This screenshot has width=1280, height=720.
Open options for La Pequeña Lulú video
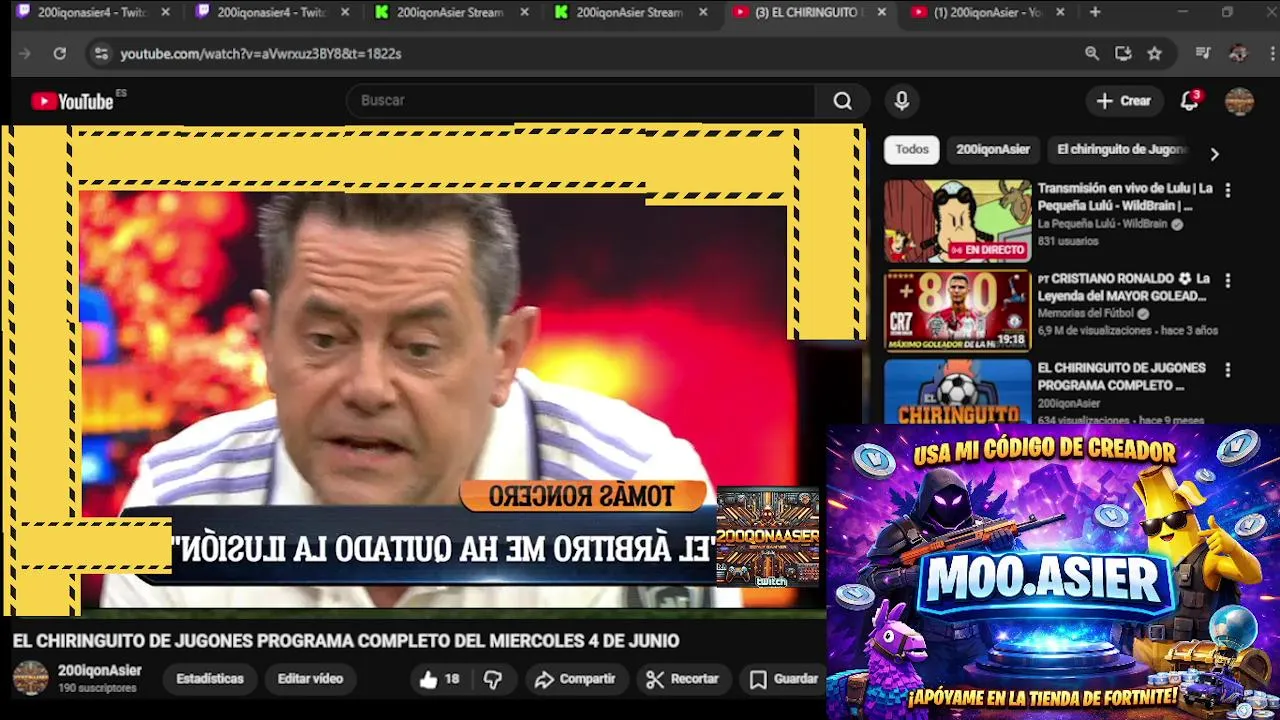[1228, 190]
